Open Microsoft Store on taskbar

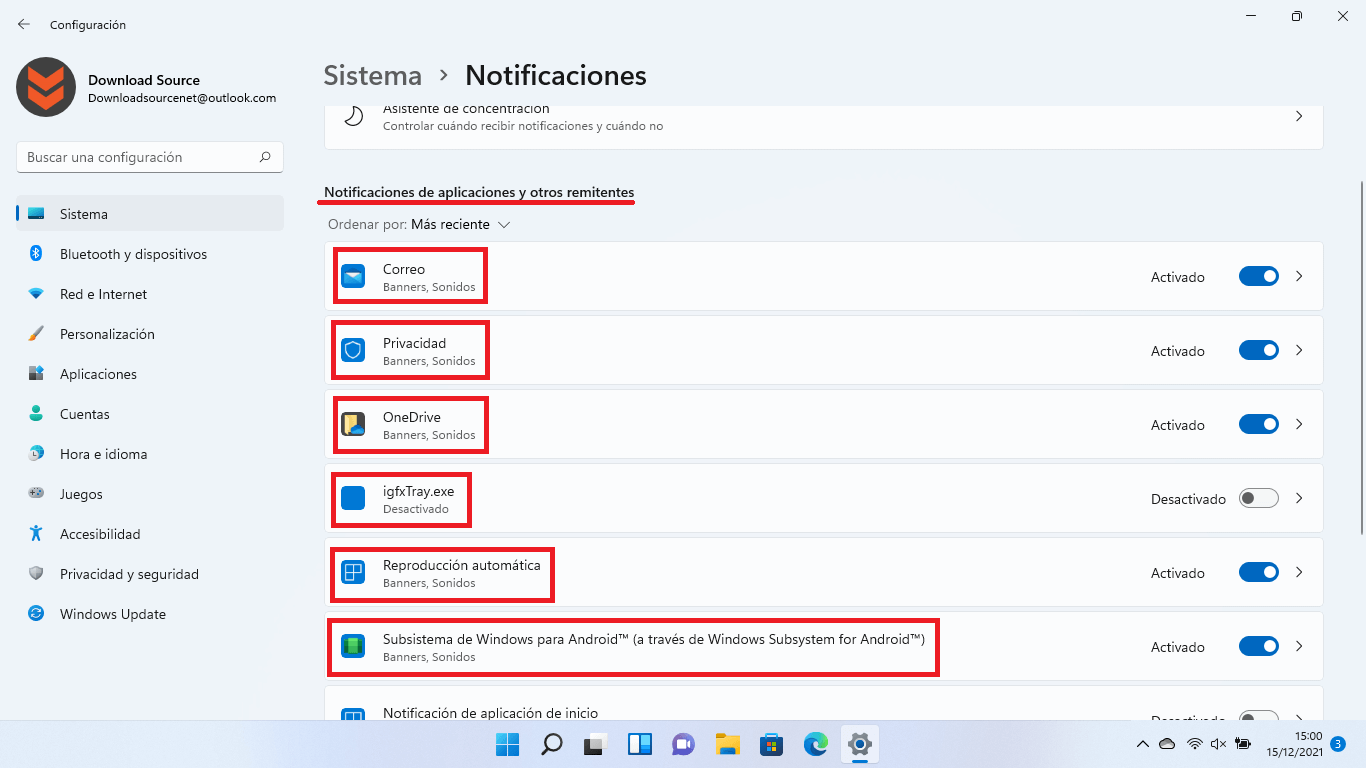pos(771,744)
